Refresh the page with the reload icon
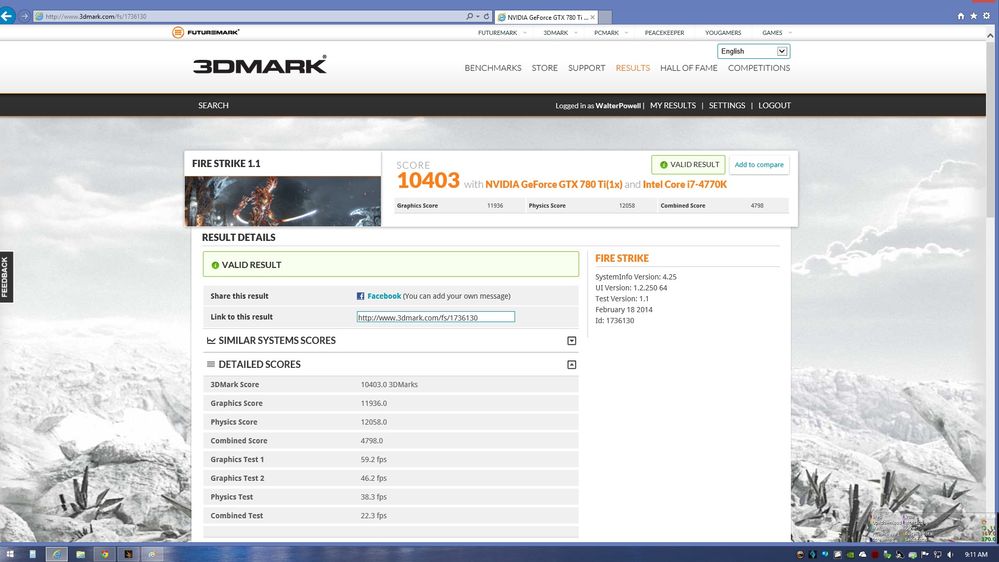This screenshot has width=999, height=562. (486, 16)
